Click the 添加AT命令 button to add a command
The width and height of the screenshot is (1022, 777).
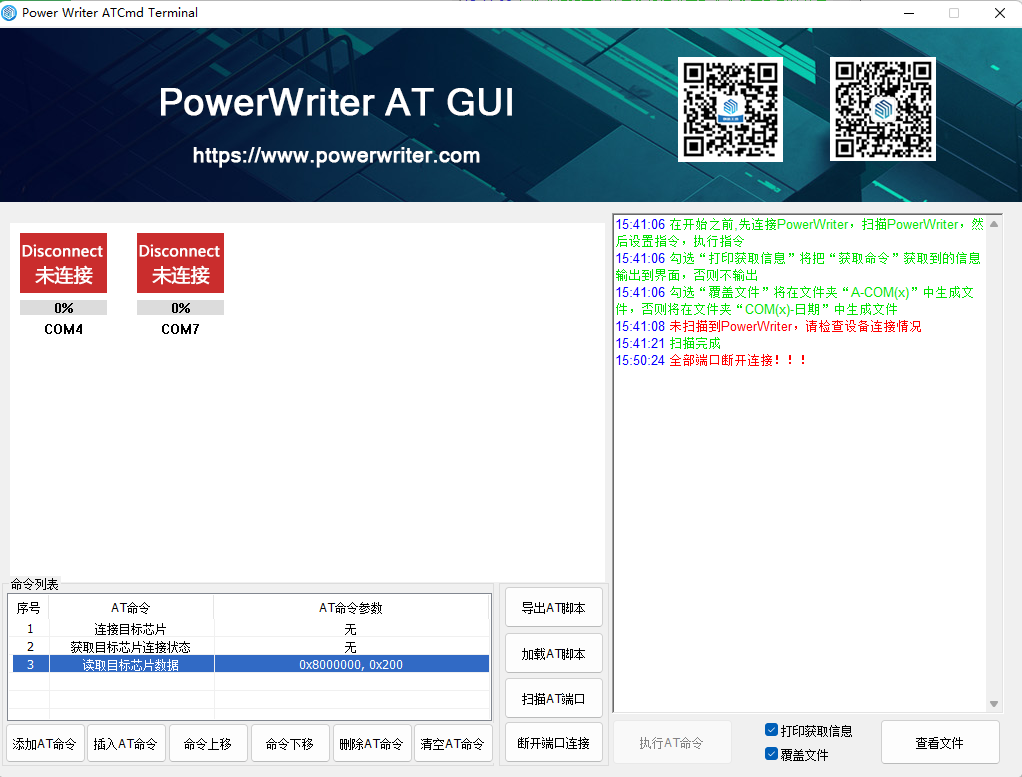click(44, 743)
